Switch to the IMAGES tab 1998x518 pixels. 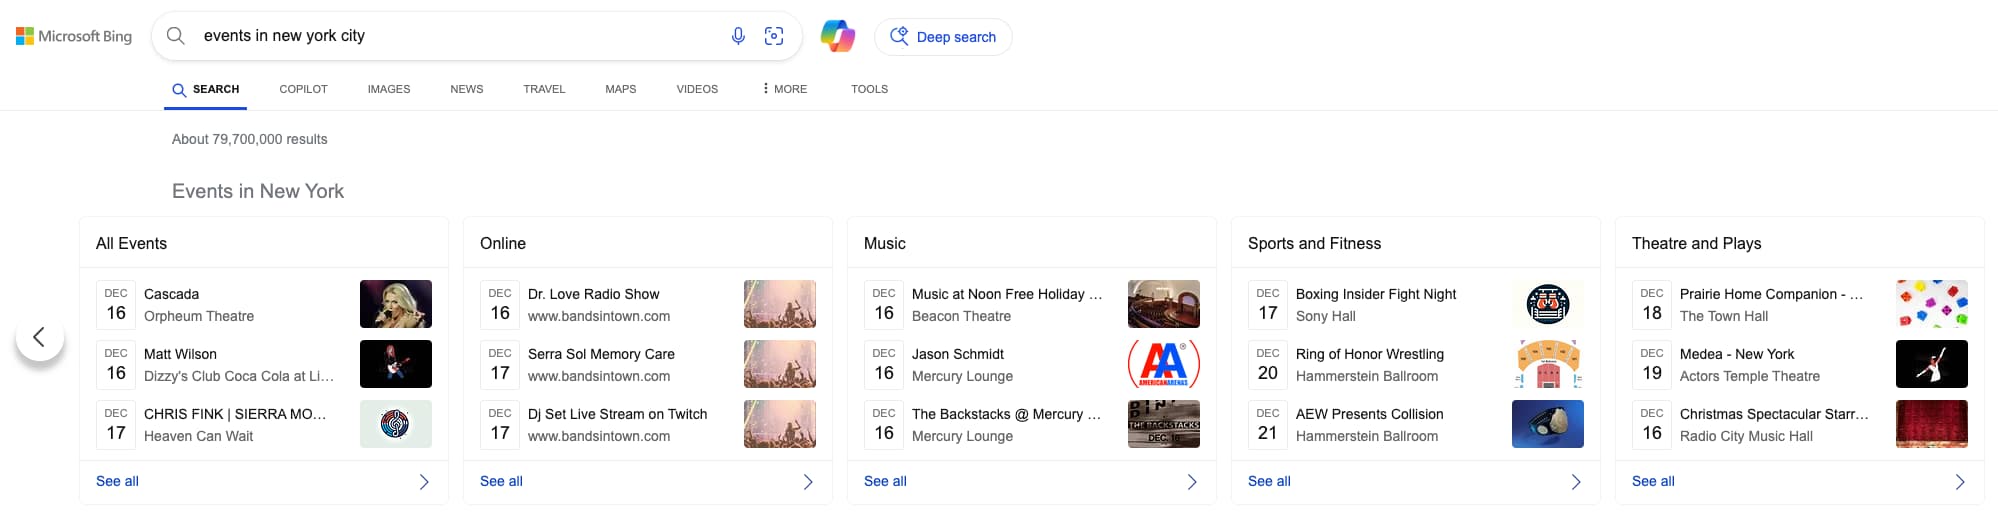[x=389, y=89]
